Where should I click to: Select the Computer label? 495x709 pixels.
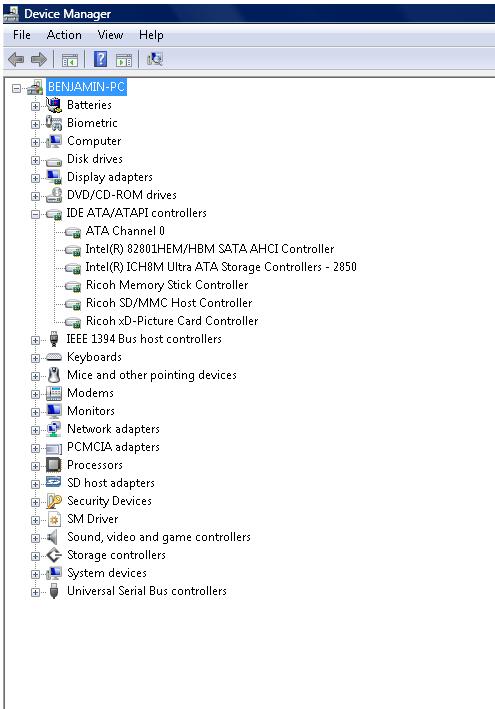coord(94,141)
